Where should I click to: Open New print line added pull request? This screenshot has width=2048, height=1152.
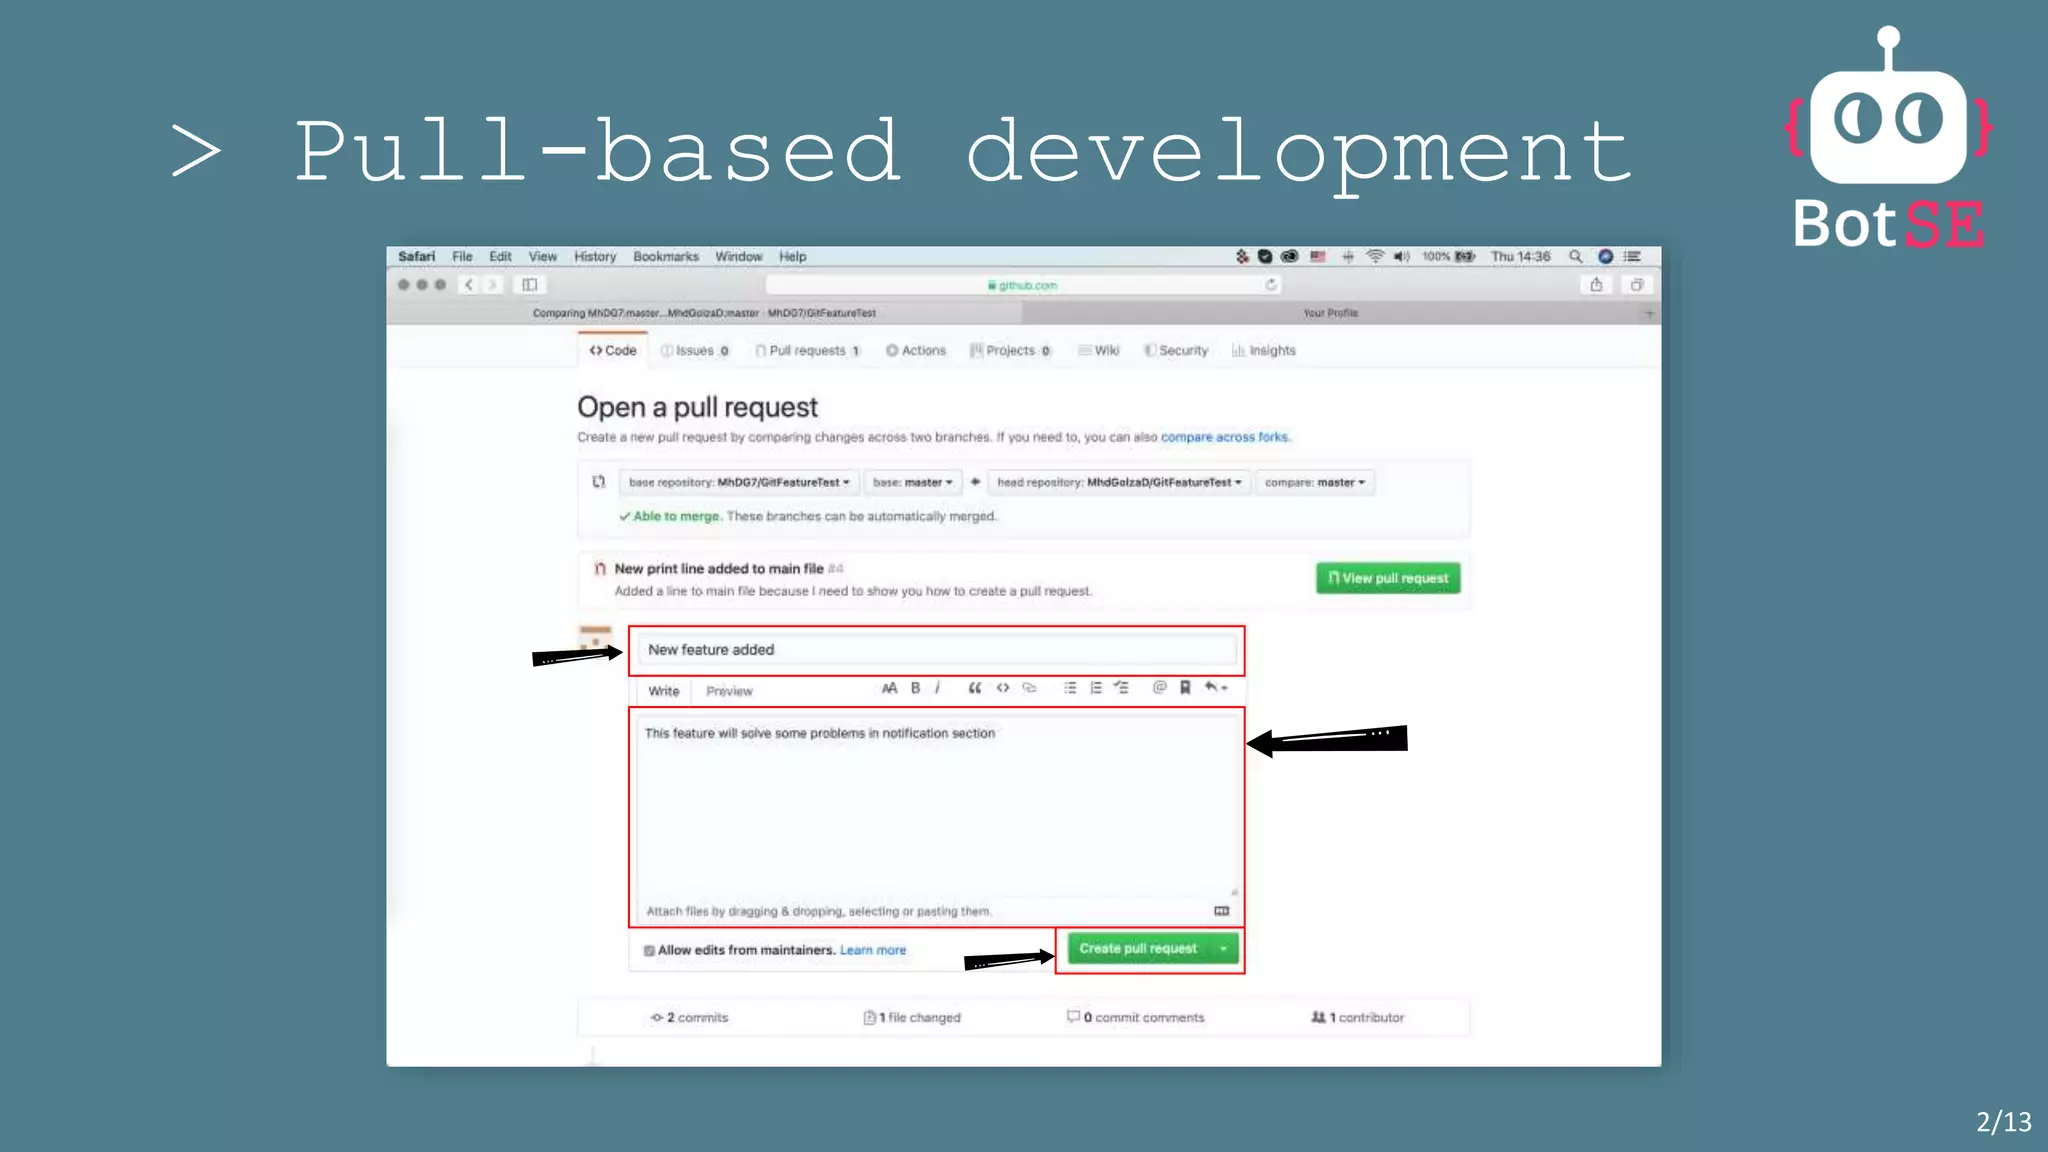click(719, 569)
